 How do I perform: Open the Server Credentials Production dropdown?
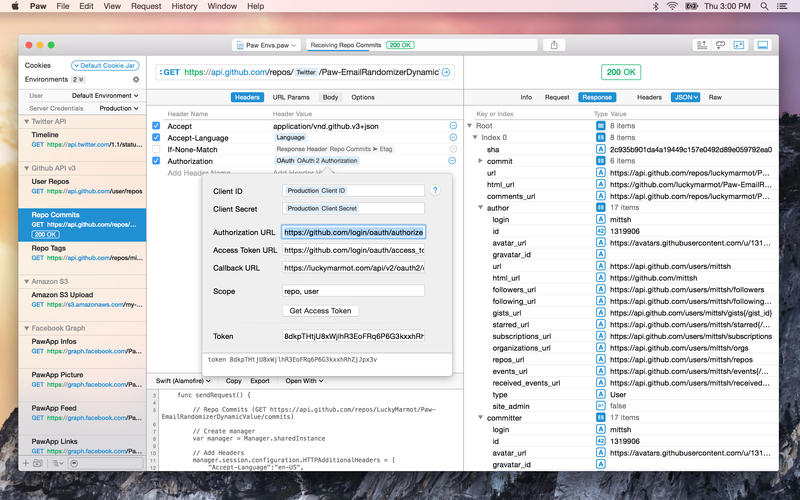[118, 108]
